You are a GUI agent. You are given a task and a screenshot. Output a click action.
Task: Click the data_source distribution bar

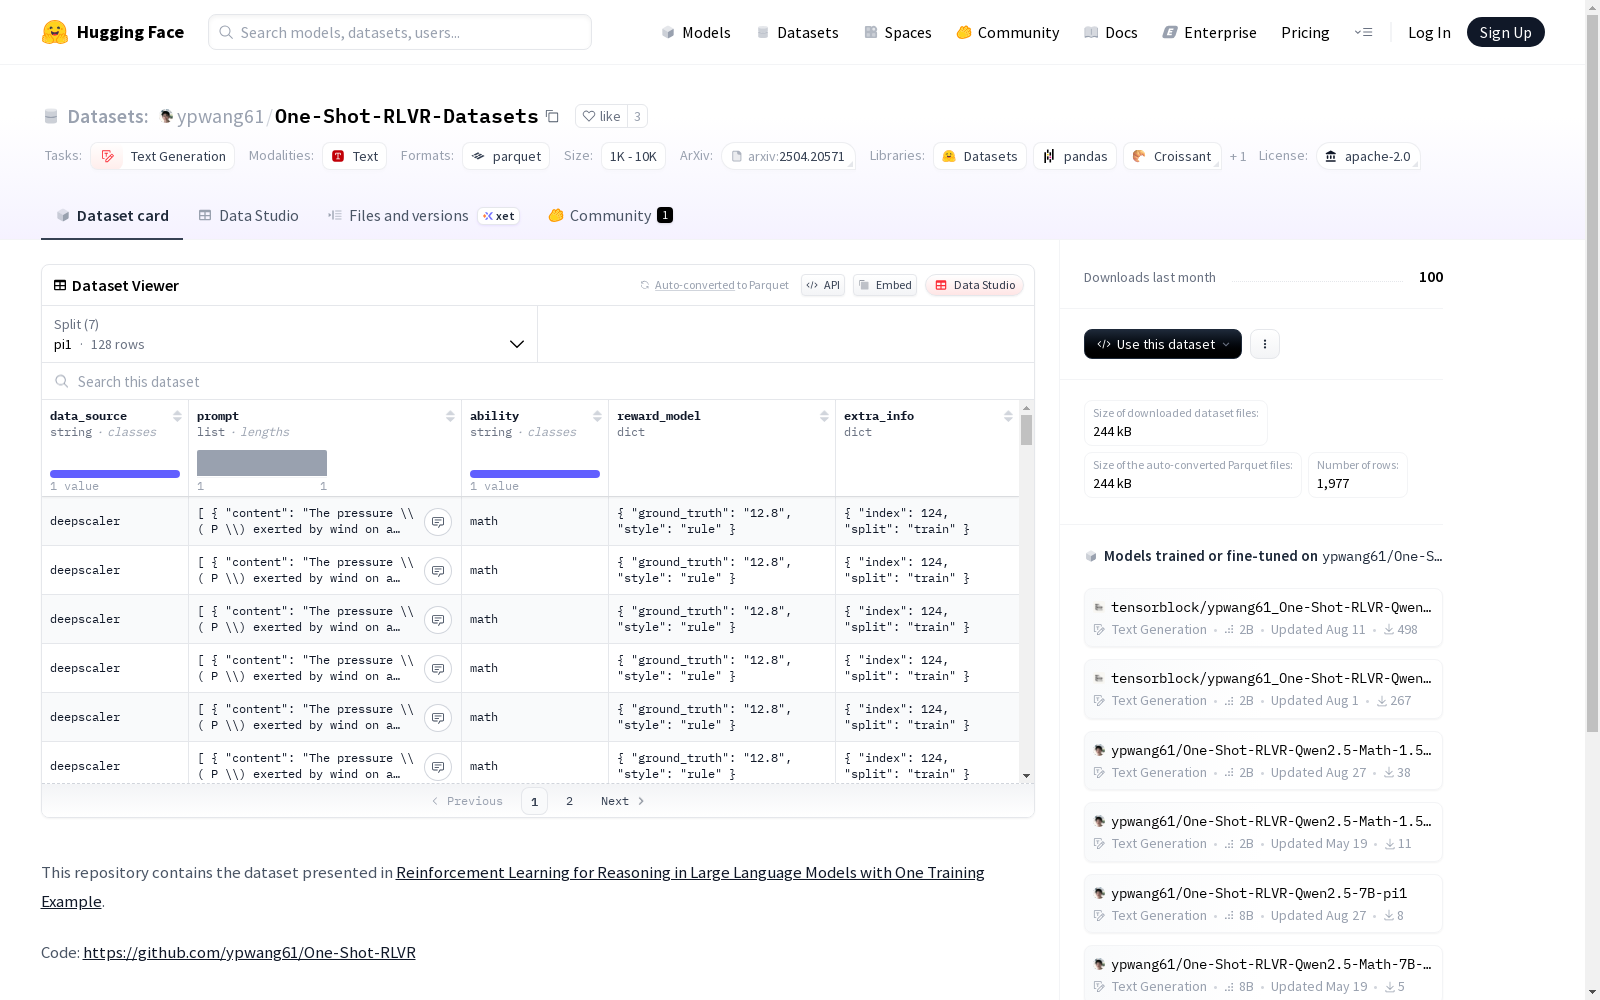click(115, 474)
